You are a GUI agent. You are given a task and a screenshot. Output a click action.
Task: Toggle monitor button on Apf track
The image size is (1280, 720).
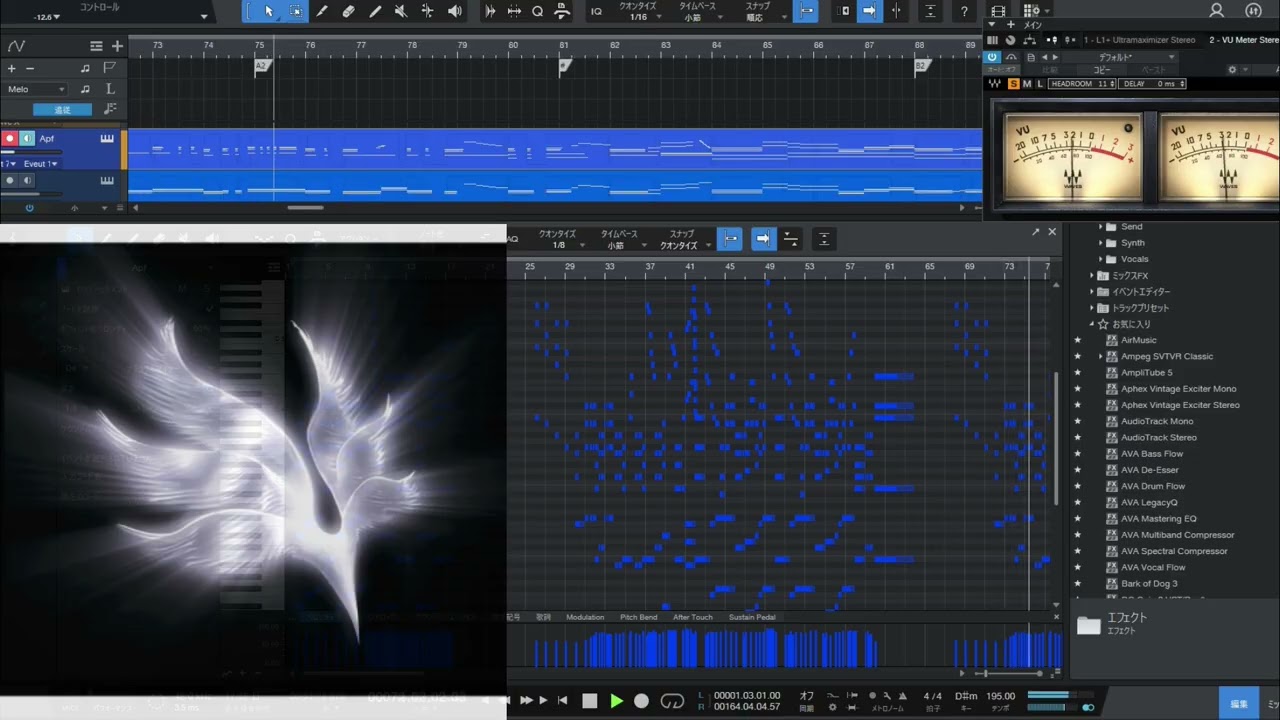coord(28,139)
